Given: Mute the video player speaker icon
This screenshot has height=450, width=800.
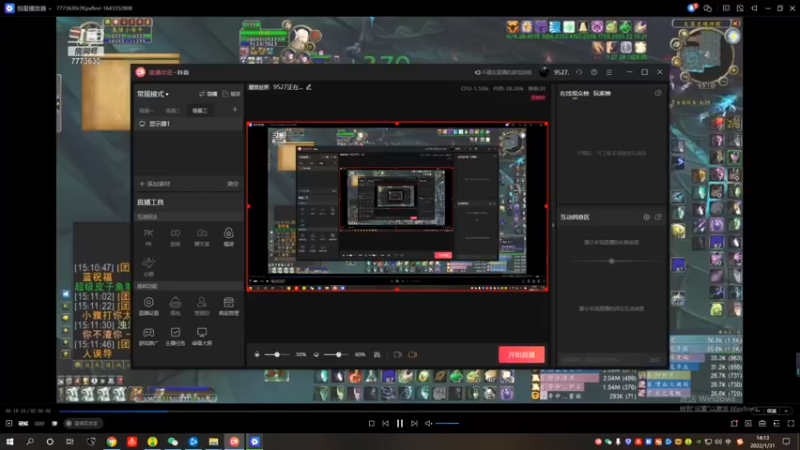Looking at the screenshot, I should coord(429,423).
